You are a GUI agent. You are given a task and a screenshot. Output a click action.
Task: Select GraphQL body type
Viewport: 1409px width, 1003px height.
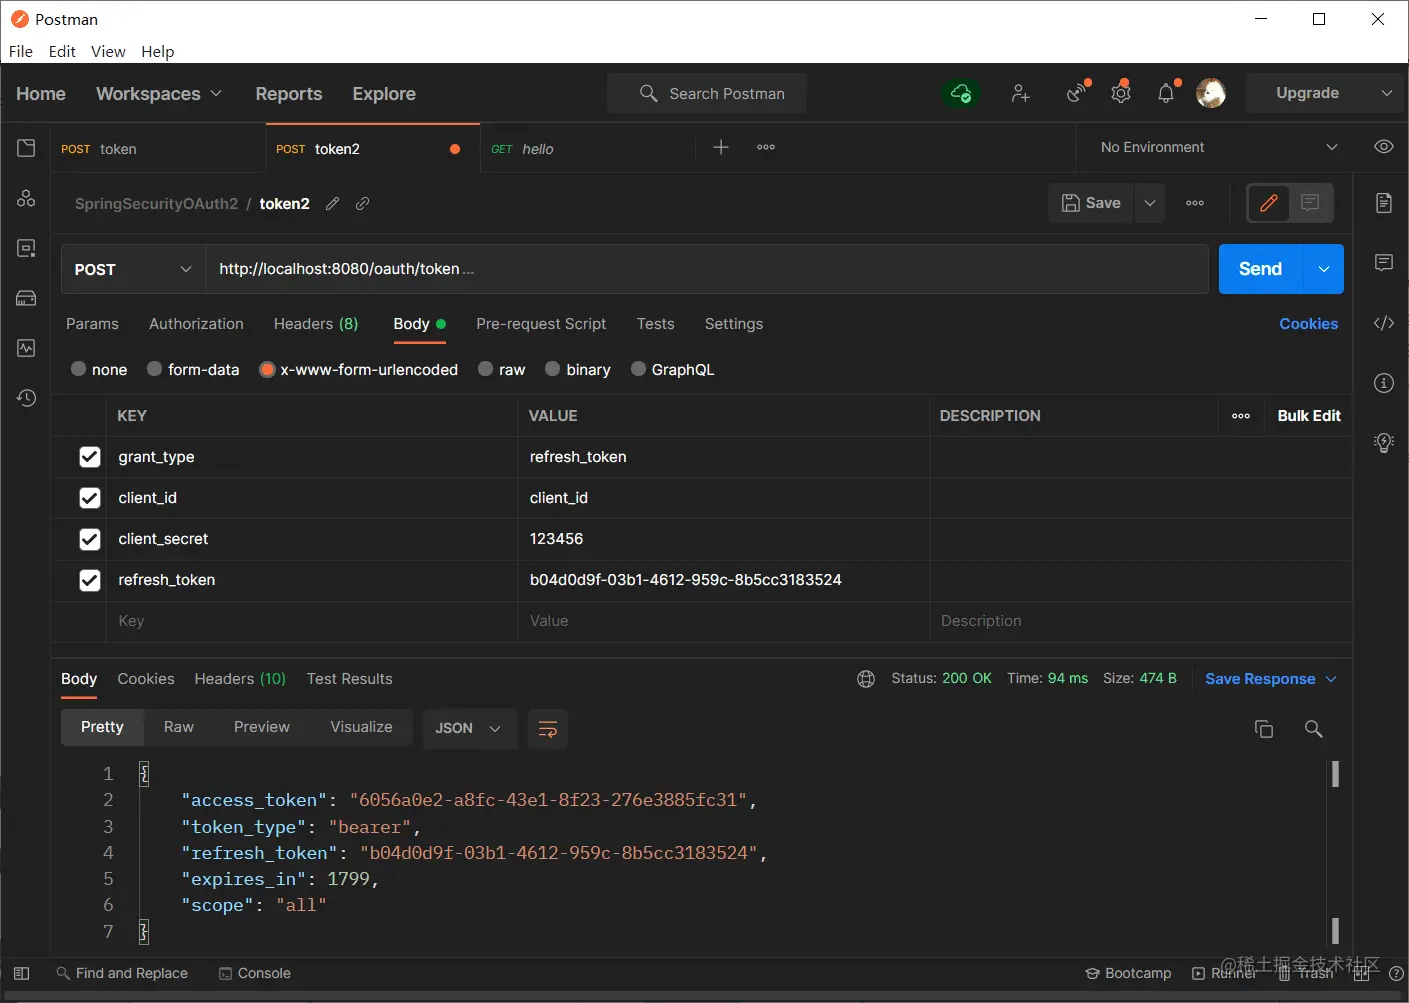click(x=639, y=369)
